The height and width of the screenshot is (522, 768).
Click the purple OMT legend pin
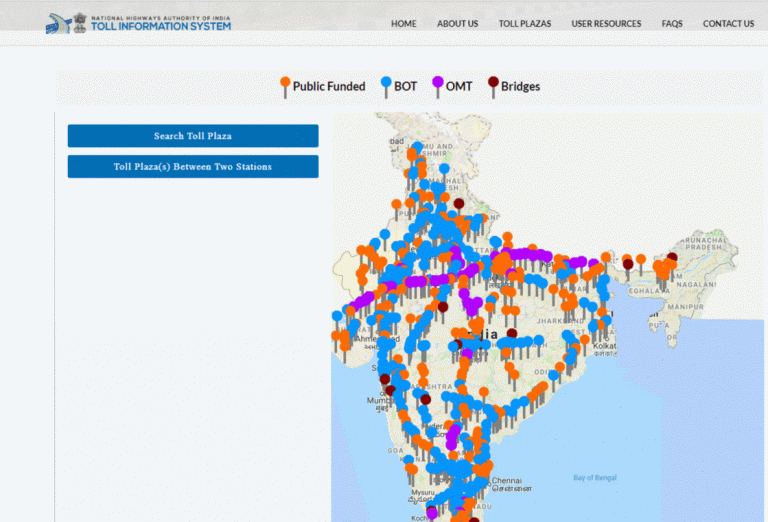click(438, 87)
